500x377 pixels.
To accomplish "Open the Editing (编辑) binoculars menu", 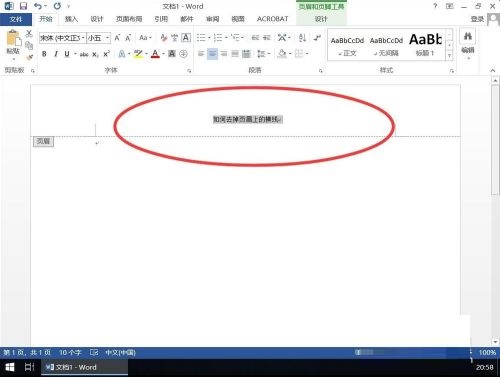I will click(x=468, y=43).
